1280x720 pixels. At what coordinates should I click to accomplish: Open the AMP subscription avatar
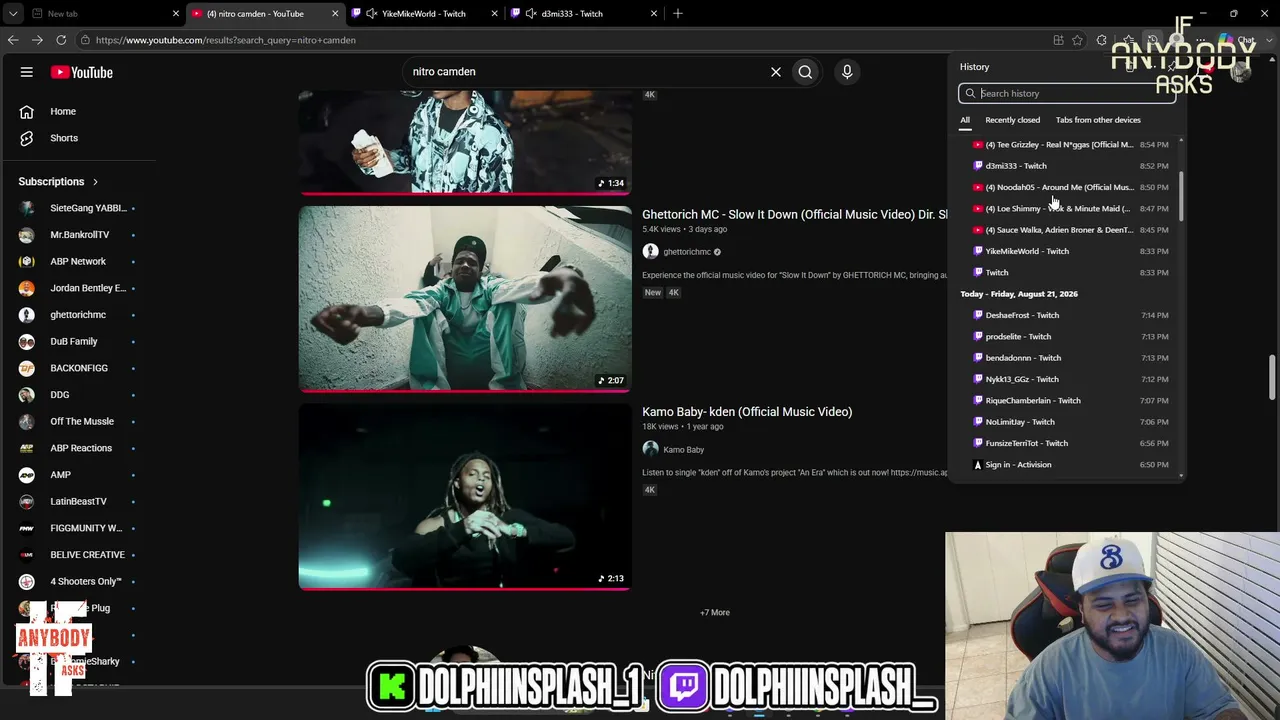click(27, 475)
